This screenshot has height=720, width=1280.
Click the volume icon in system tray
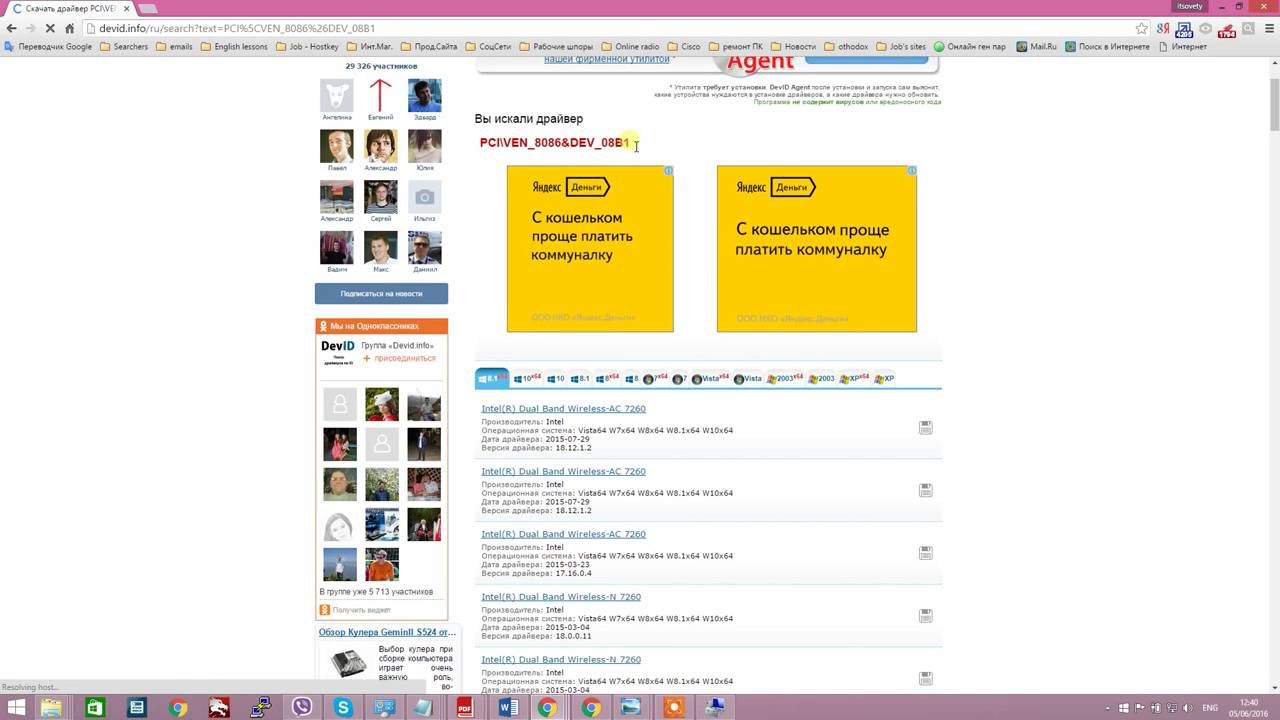[x=1186, y=707]
